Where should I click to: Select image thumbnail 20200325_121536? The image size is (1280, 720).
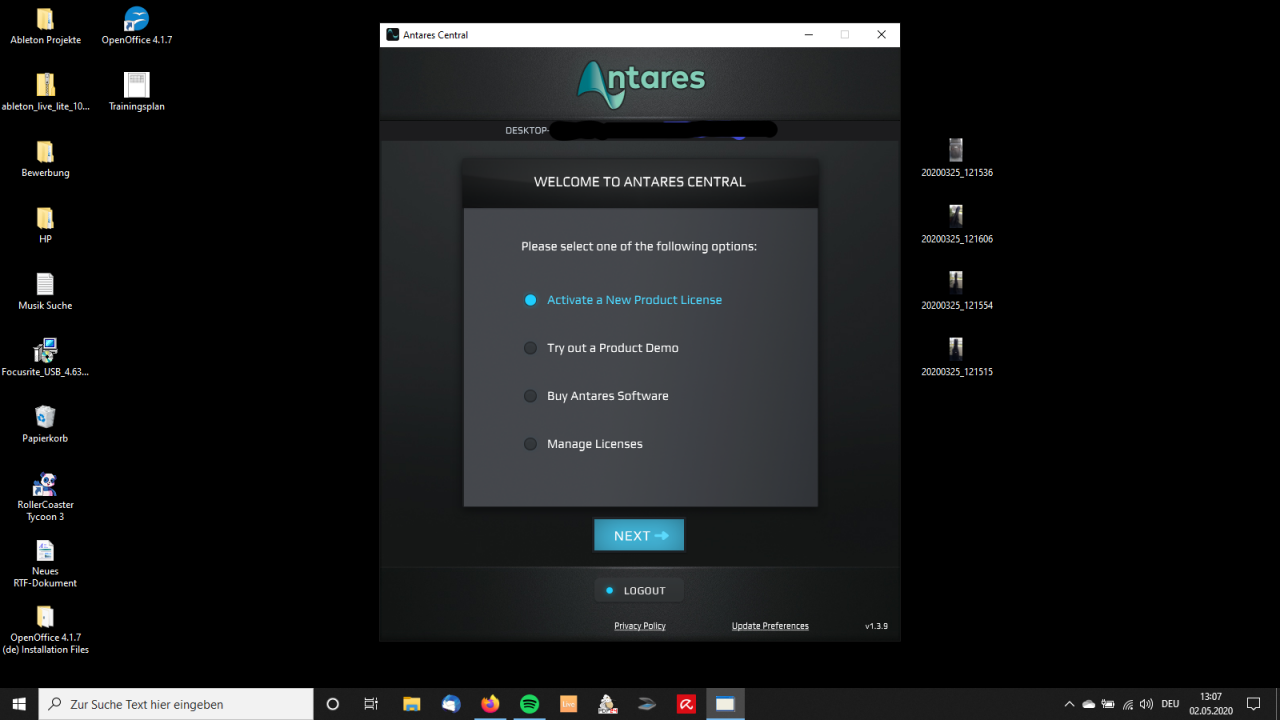(957, 158)
